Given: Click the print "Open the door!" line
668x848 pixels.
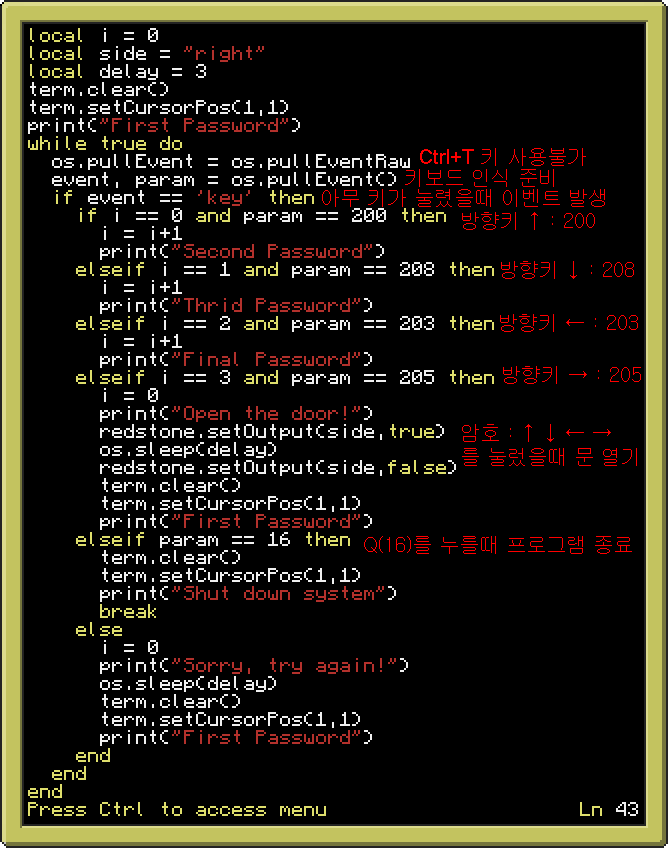Looking at the screenshot, I should pos(236,414).
